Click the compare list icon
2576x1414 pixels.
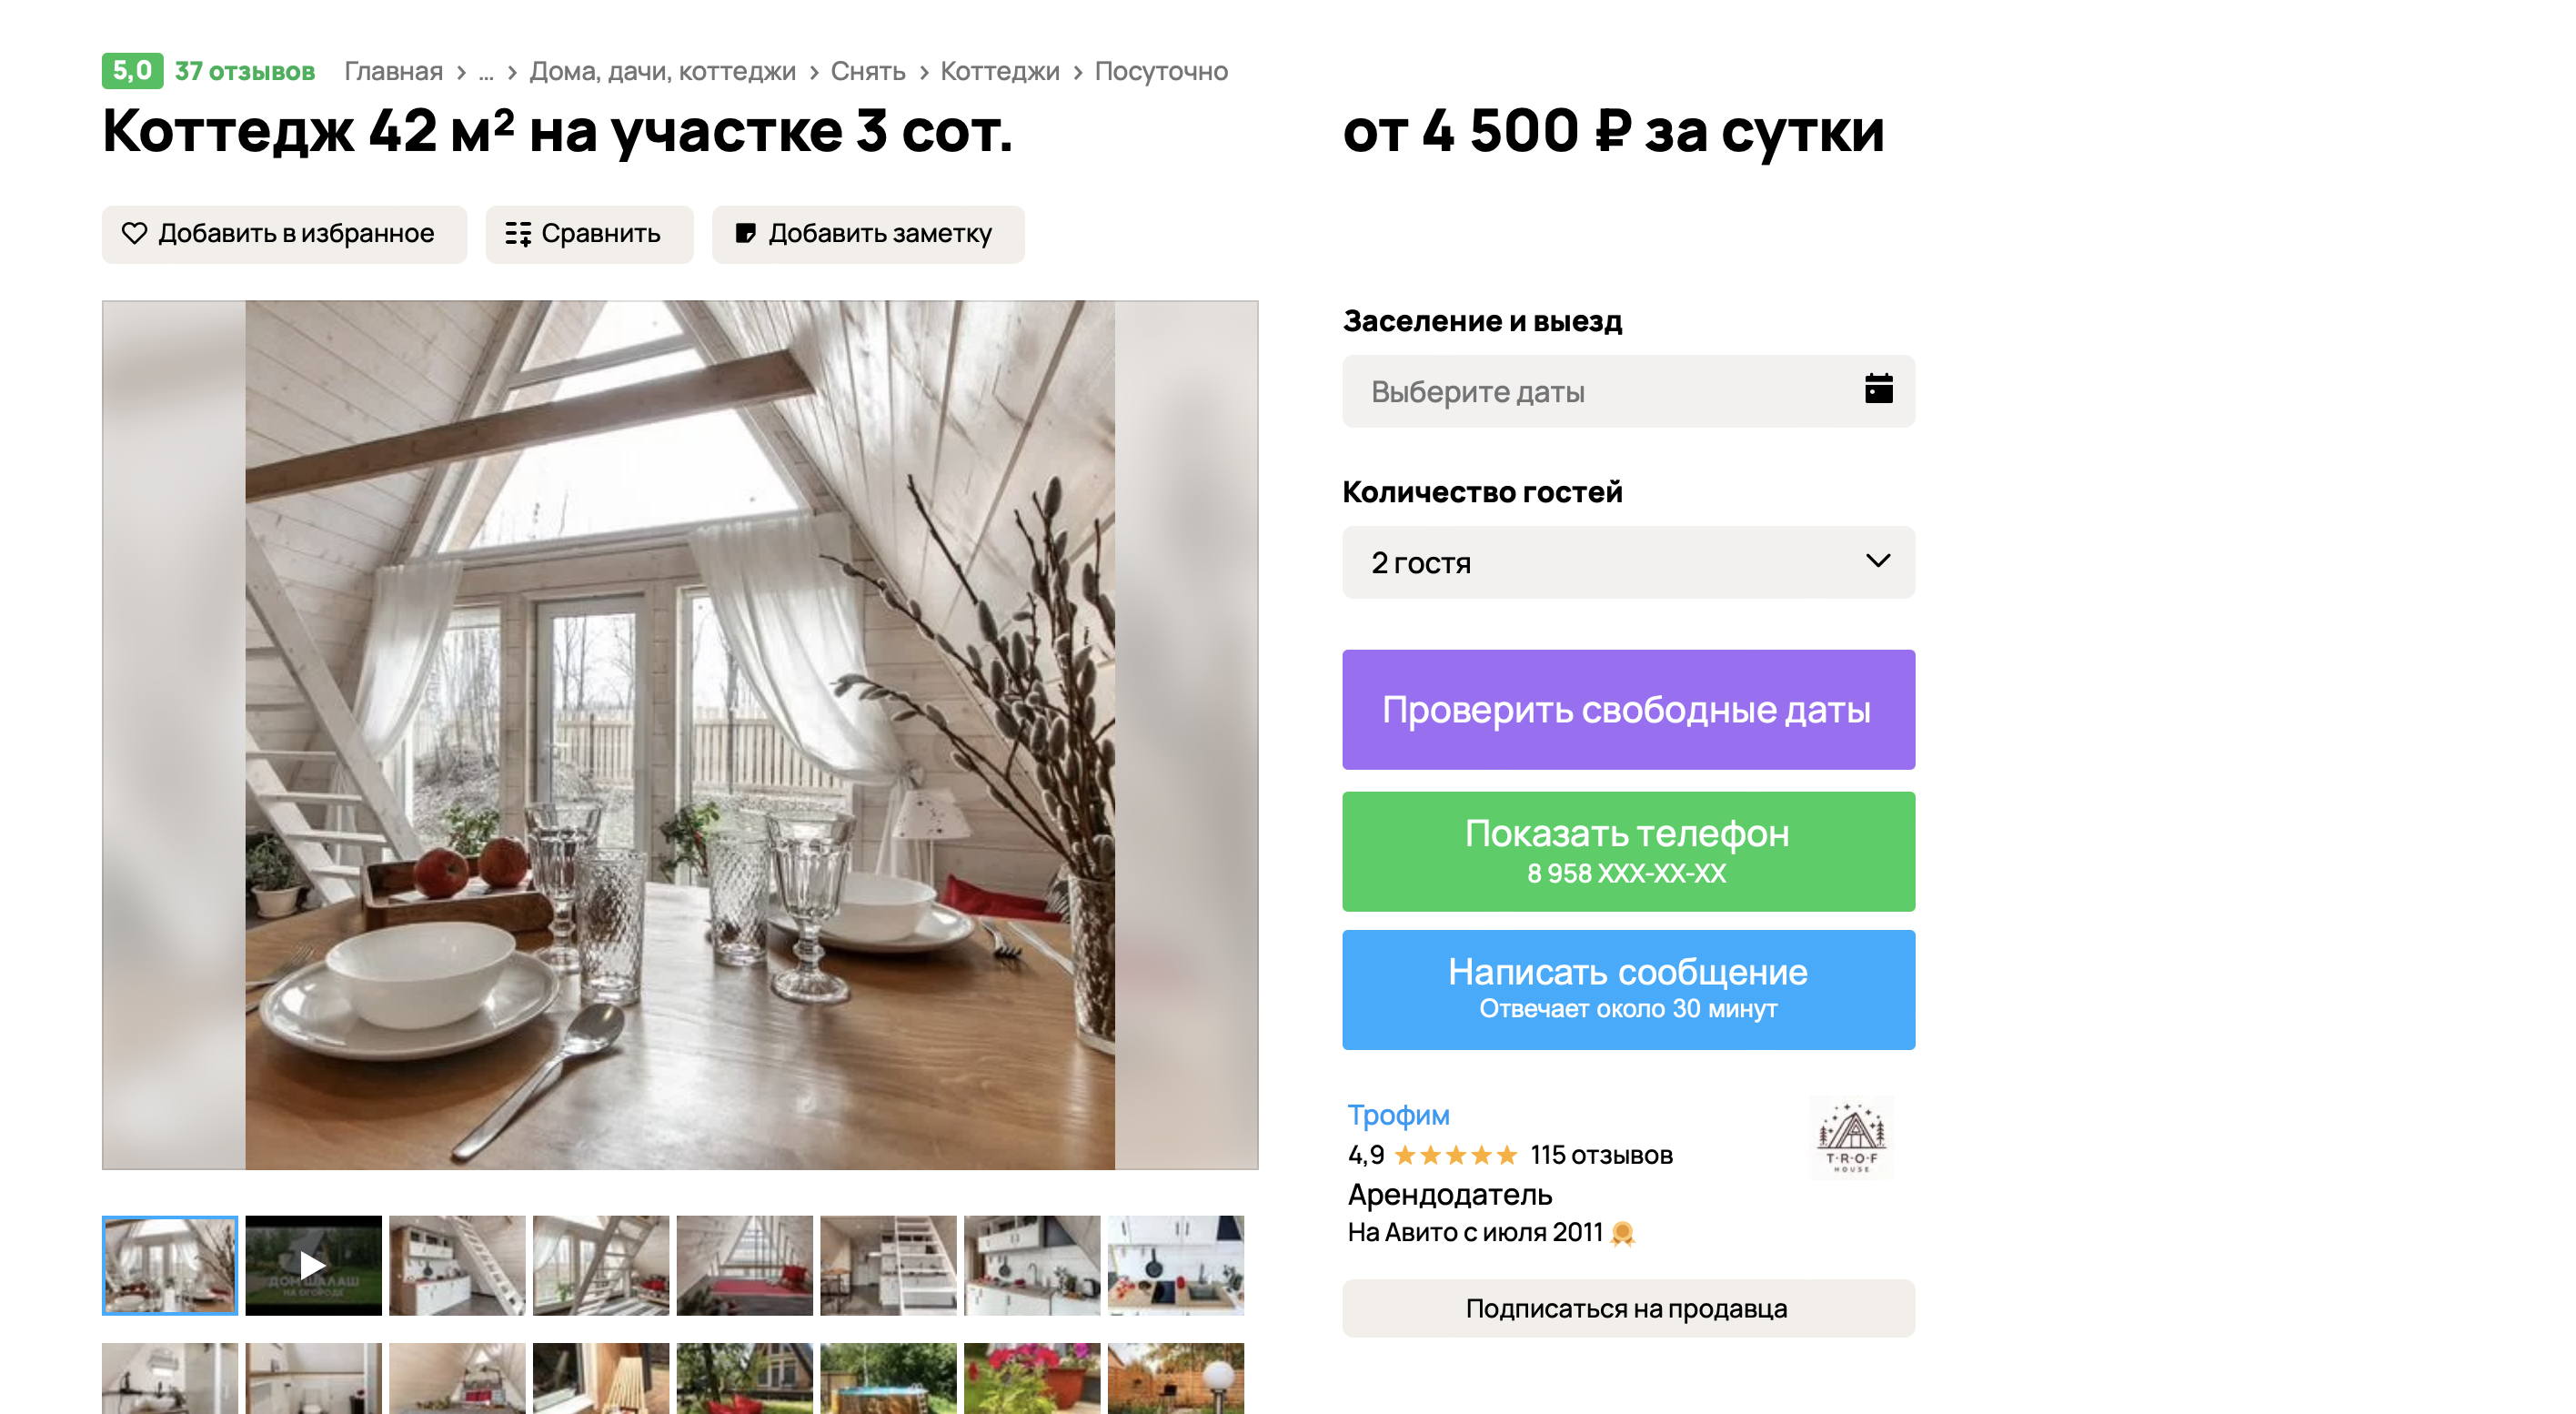pos(517,234)
